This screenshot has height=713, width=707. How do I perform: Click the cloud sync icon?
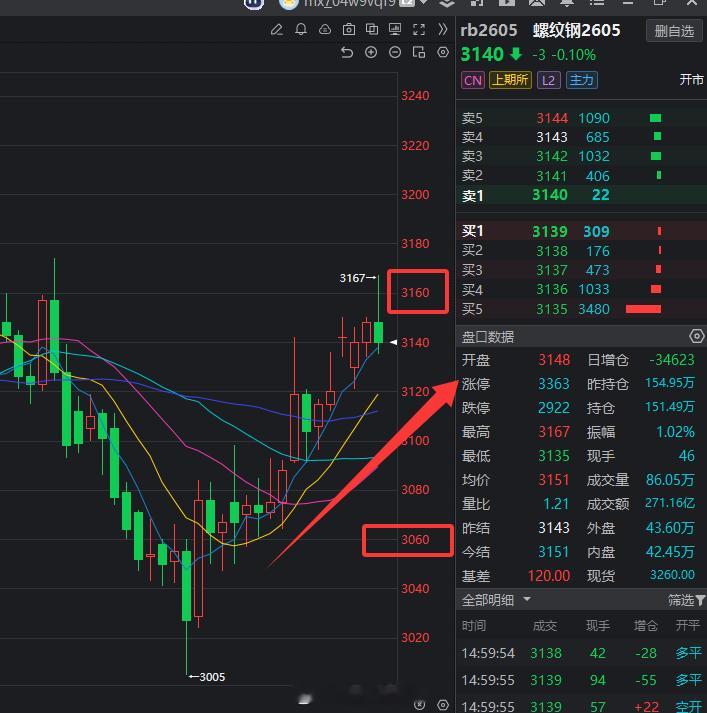[x=325, y=30]
